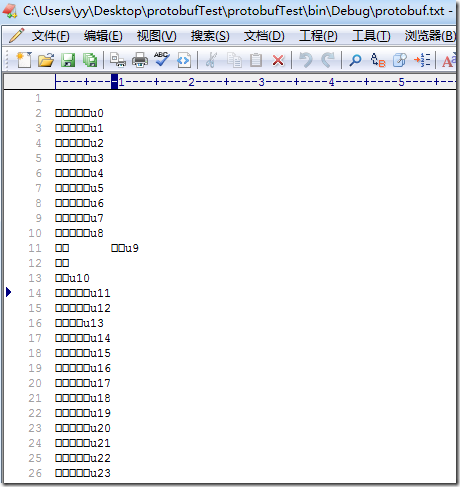460x487 pixels.
Task: Click the text ending in u11
Action: point(83,293)
